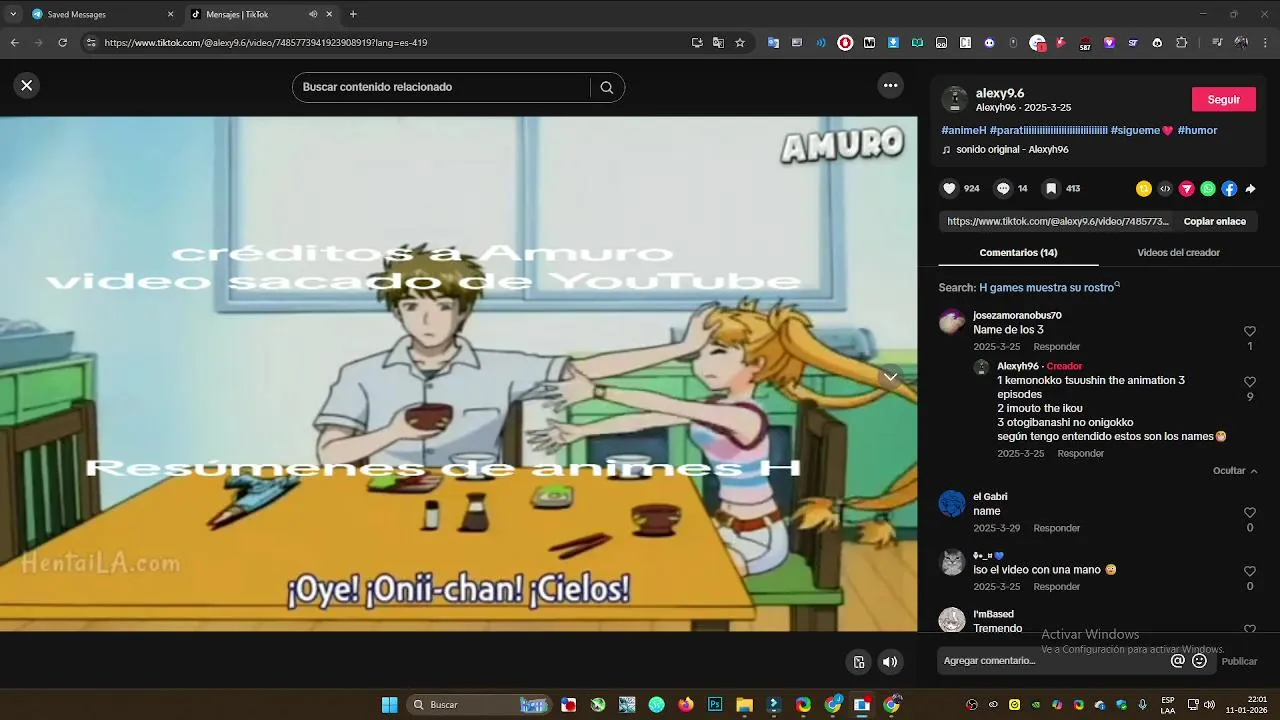
Task: Launch Photoshop from the taskbar
Action: [x=715, y=705]
